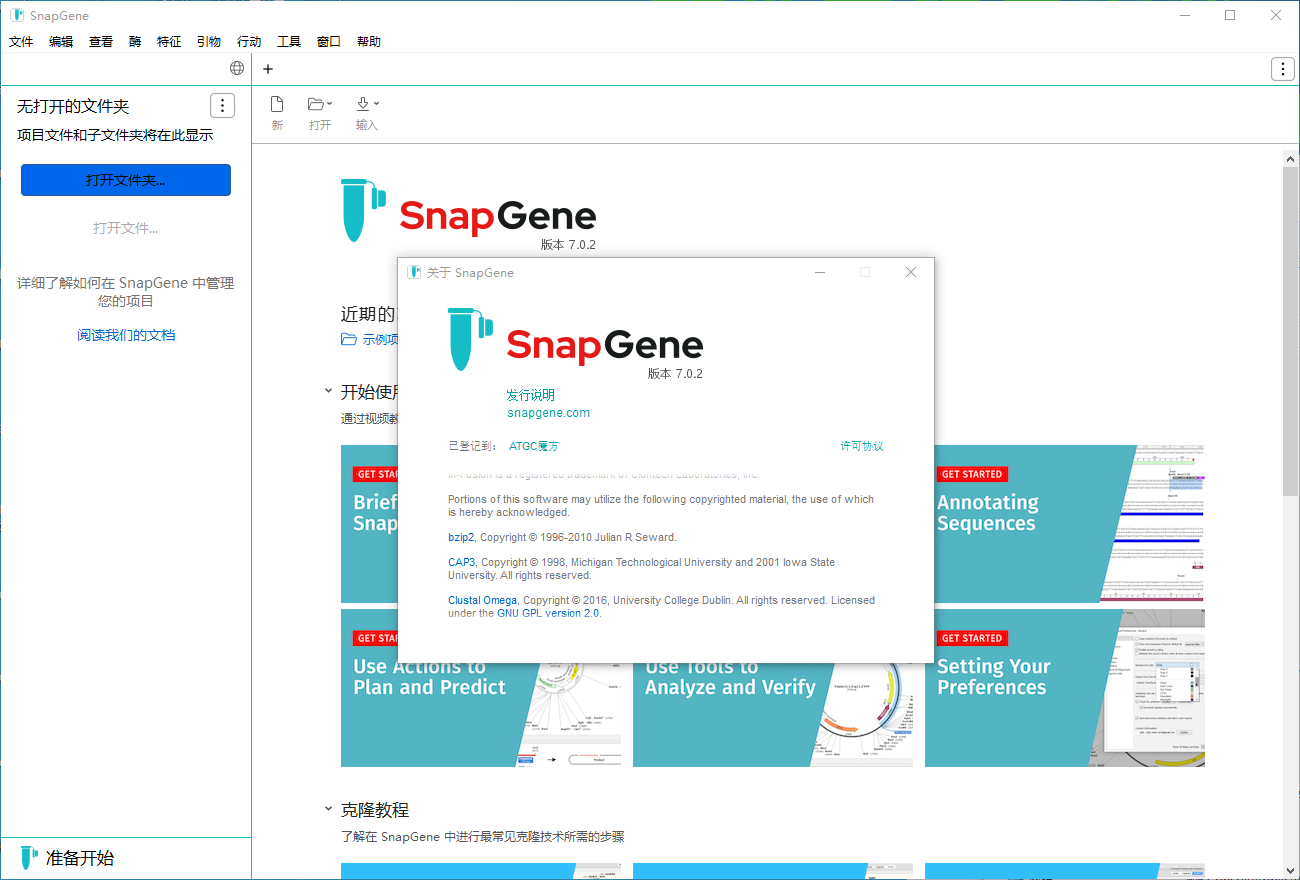Open the 工具 menu
1300x880 pixels.
[x=289, y=42]
